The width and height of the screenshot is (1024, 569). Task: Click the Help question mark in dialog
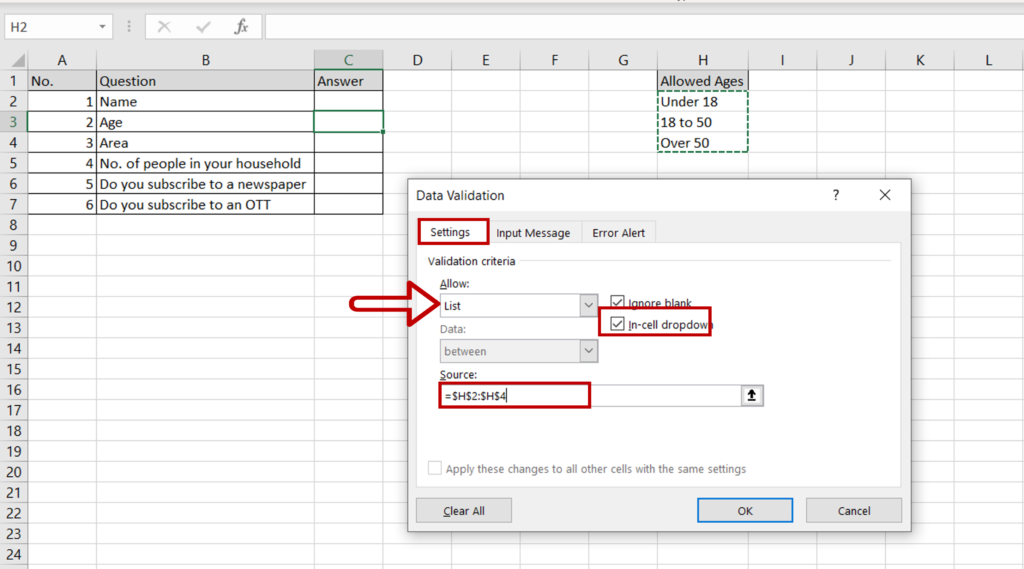click(836, 196)
